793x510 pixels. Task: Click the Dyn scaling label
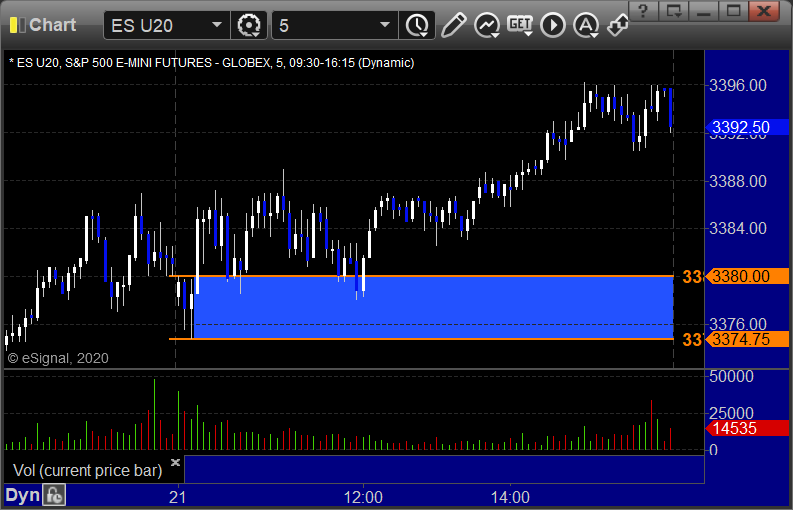[23, 495]
